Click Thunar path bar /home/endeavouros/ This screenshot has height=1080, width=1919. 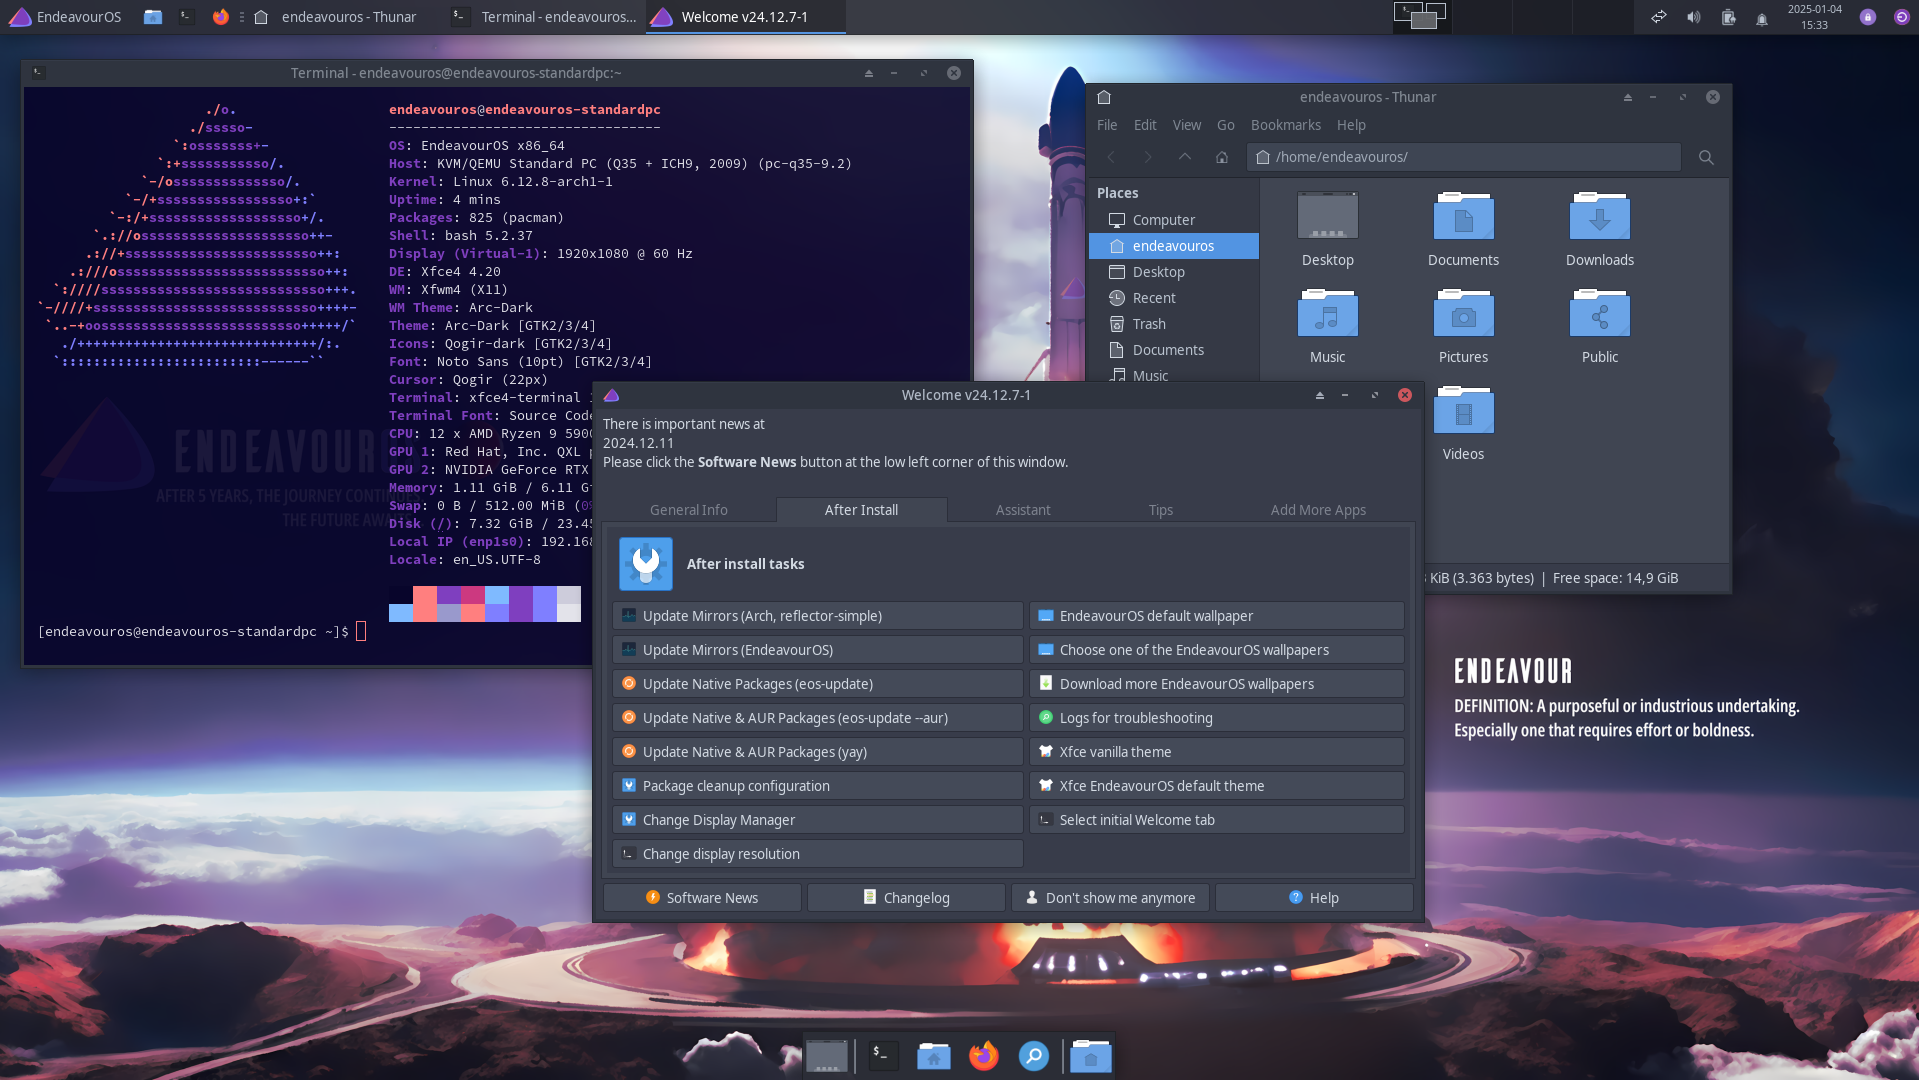(x=1464, y=157)
